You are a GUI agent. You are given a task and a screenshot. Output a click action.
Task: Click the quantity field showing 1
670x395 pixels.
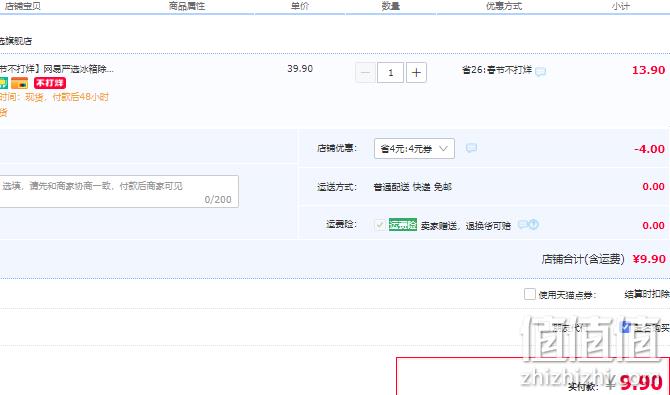click(391, 73)
